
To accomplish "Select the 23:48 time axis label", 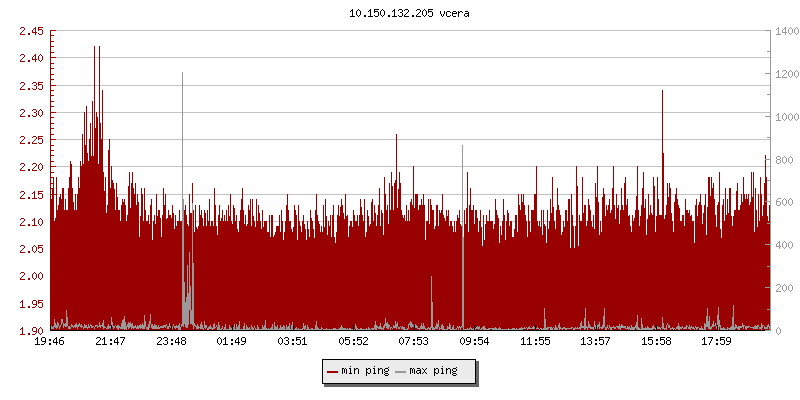I will (171, 342).
